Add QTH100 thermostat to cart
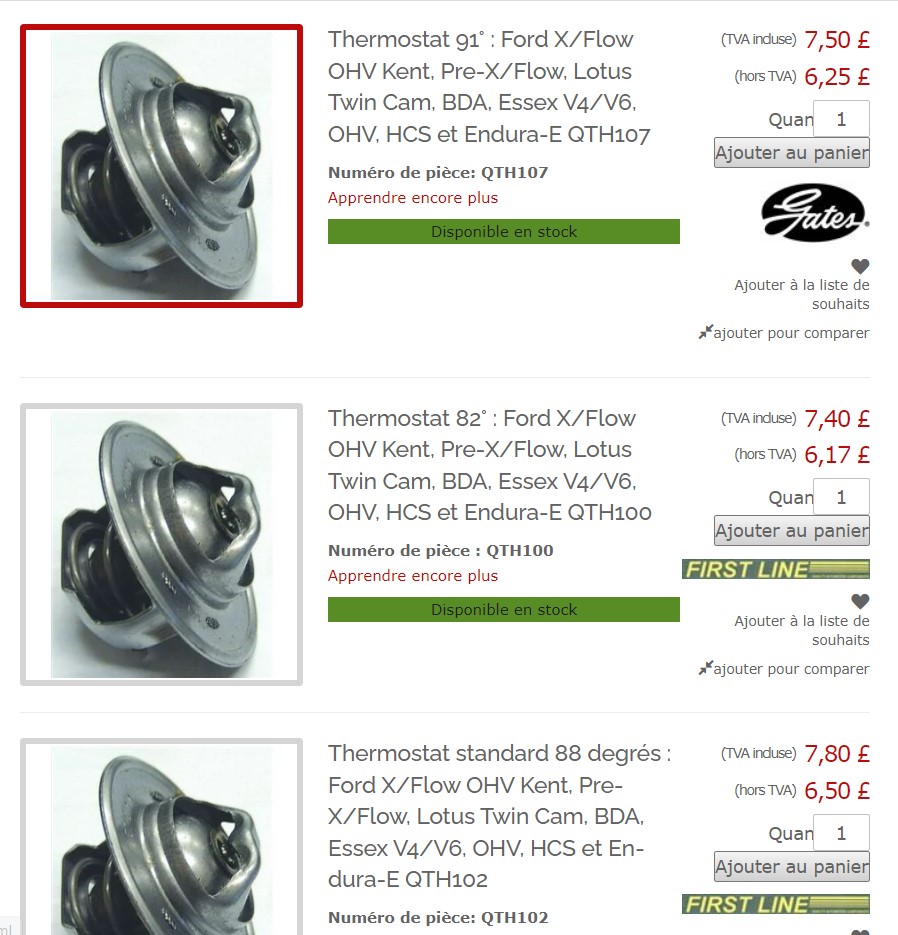Image resolution: width=898 pixels, height=935 pixels. tap(792, 531)
